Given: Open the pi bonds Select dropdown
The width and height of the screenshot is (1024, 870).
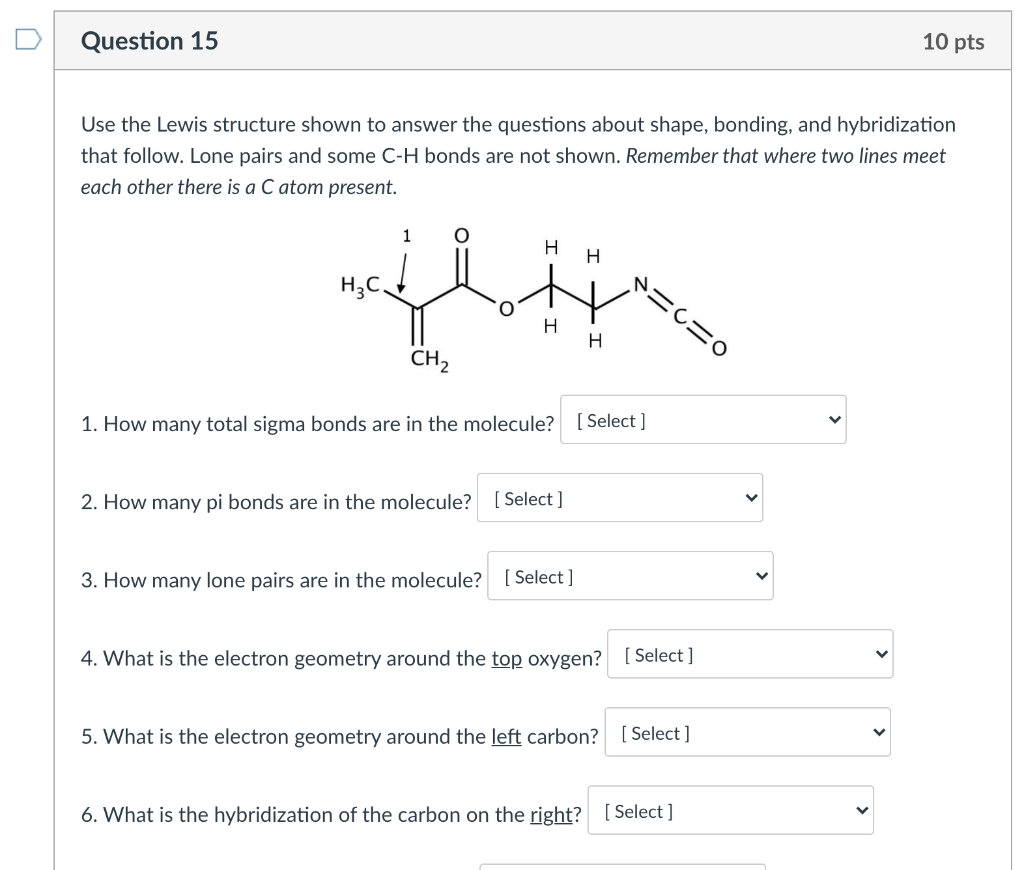Looking at the screenshot, I should tap(620, 497).
